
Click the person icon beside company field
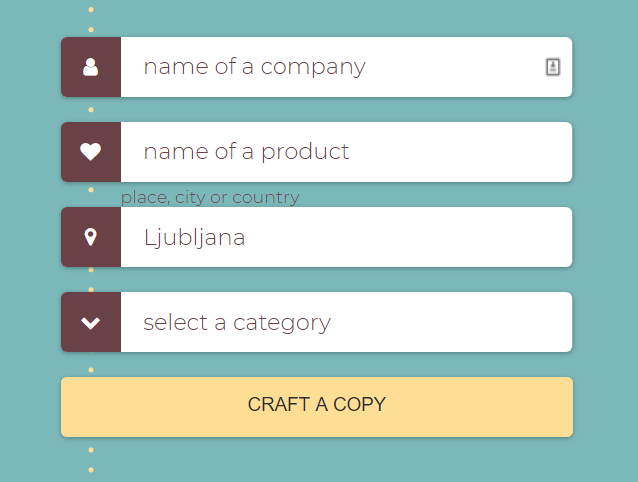(91, 67)
